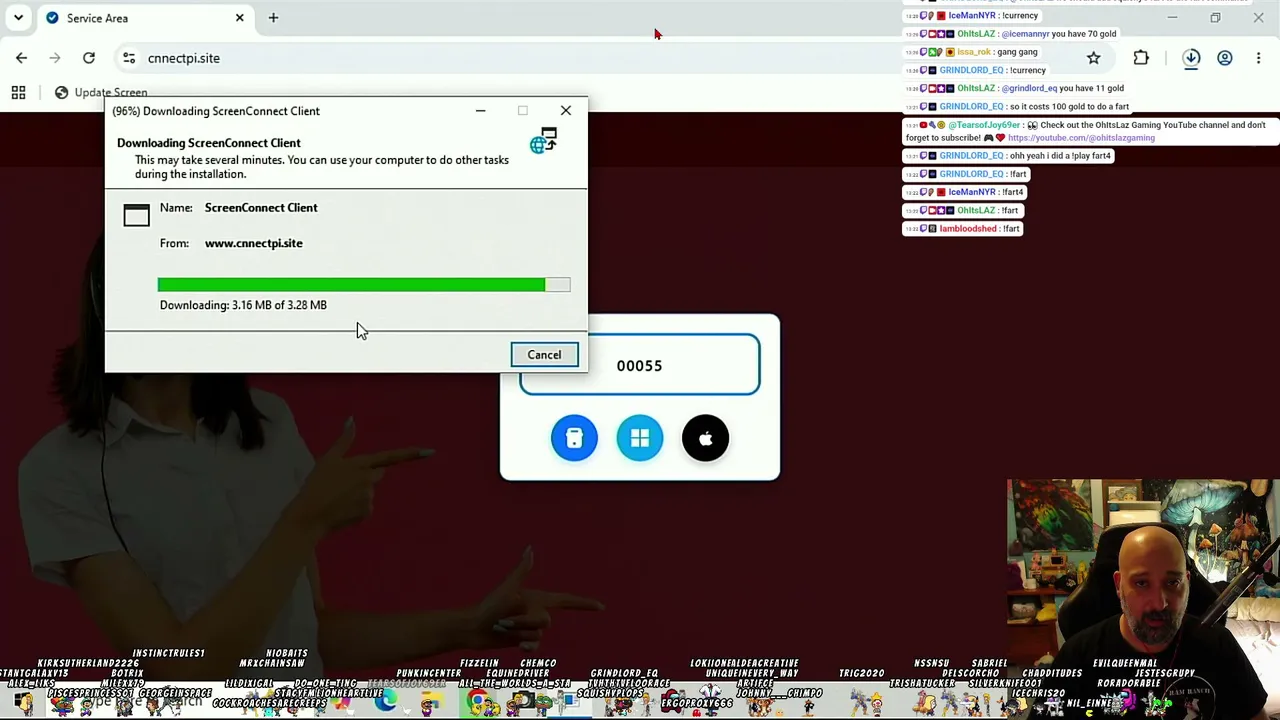Close the Downloading ScreenConnect Client dialog
Image resolution: width=1280 pixels, height=720 pixels.
(566, 111)
